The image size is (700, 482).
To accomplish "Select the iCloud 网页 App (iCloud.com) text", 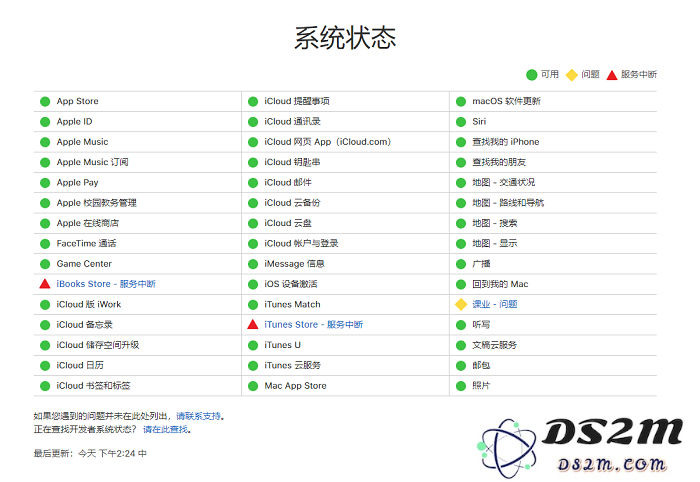I will tap(327, 142).
